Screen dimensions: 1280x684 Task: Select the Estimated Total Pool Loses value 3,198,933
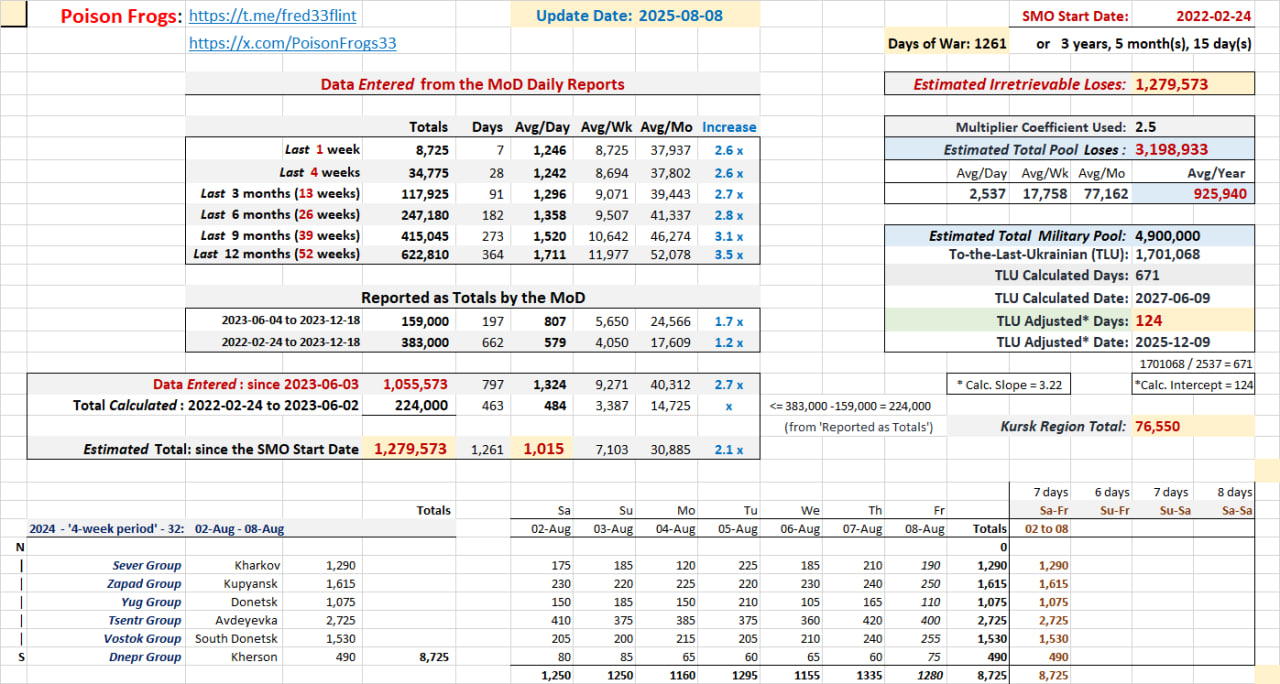(1172, 149)
